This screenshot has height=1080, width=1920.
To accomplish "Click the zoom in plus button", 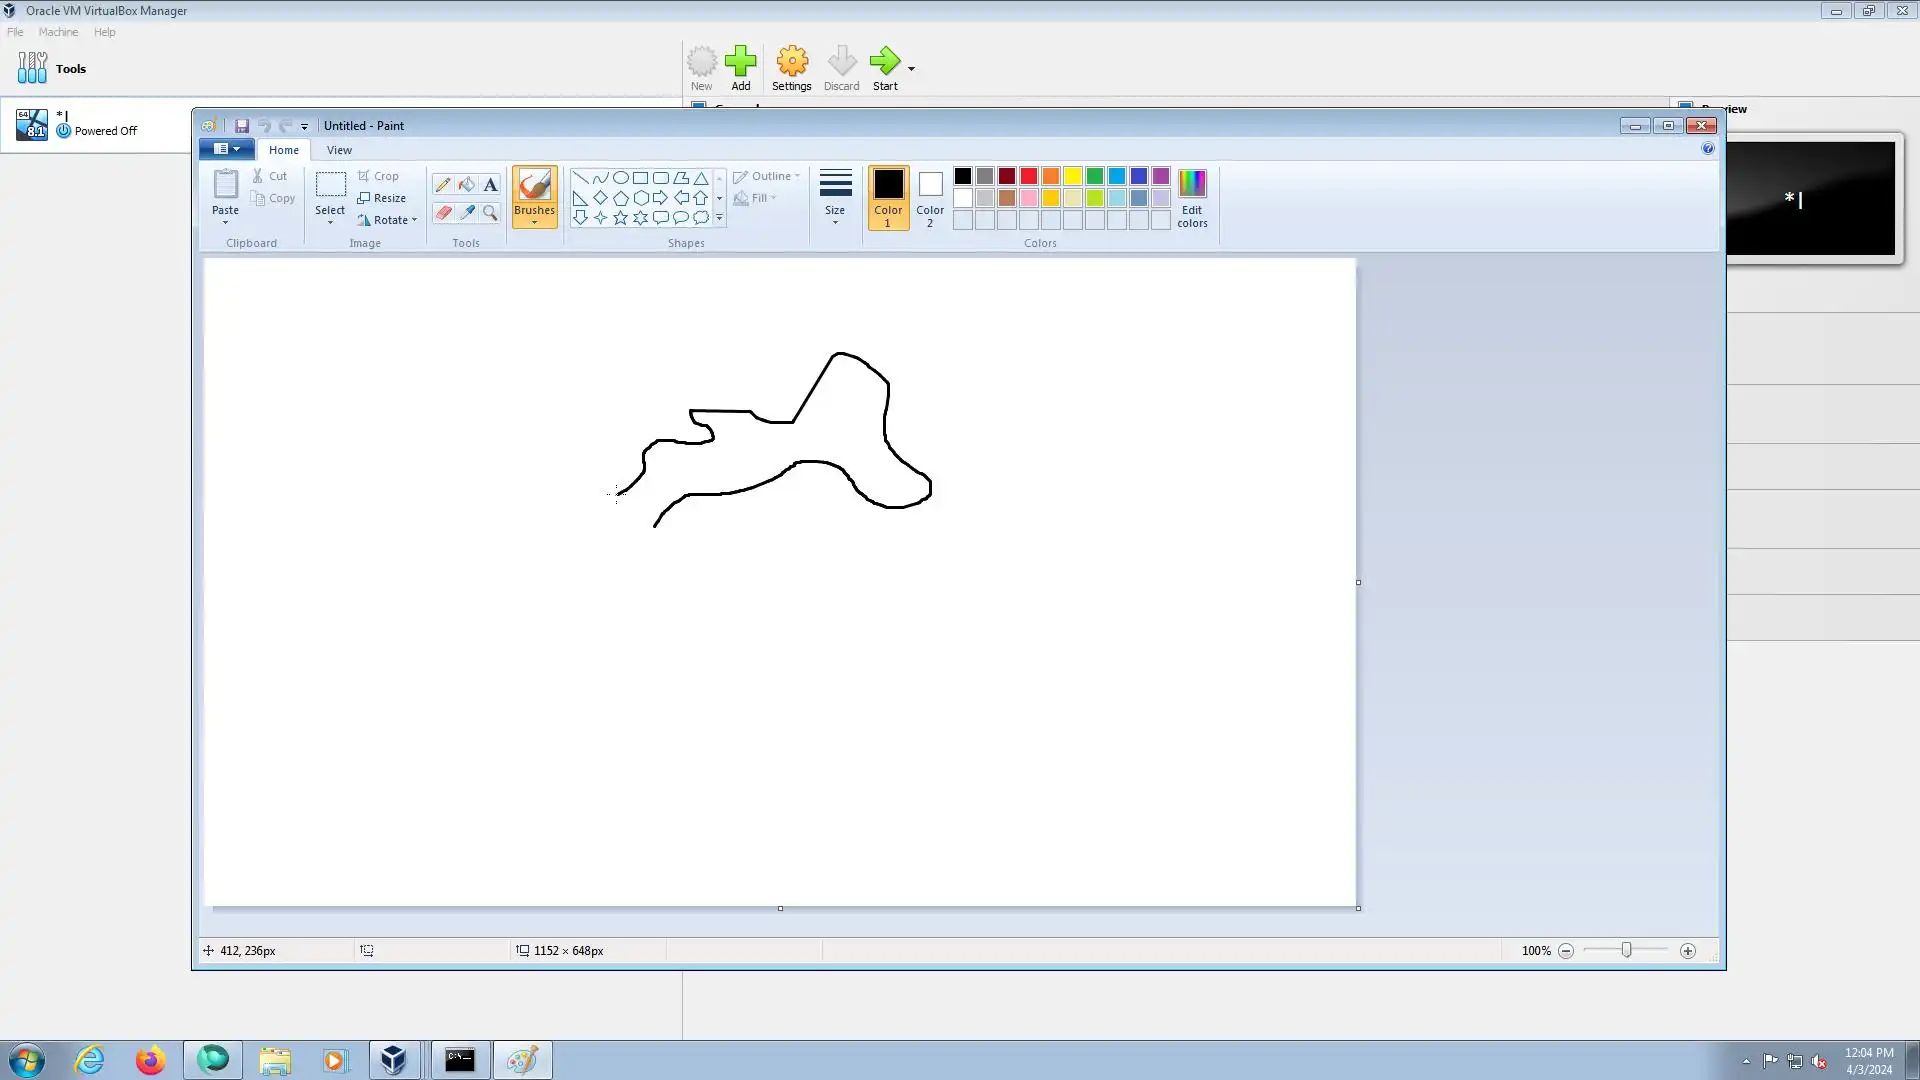I will 1688,951.
